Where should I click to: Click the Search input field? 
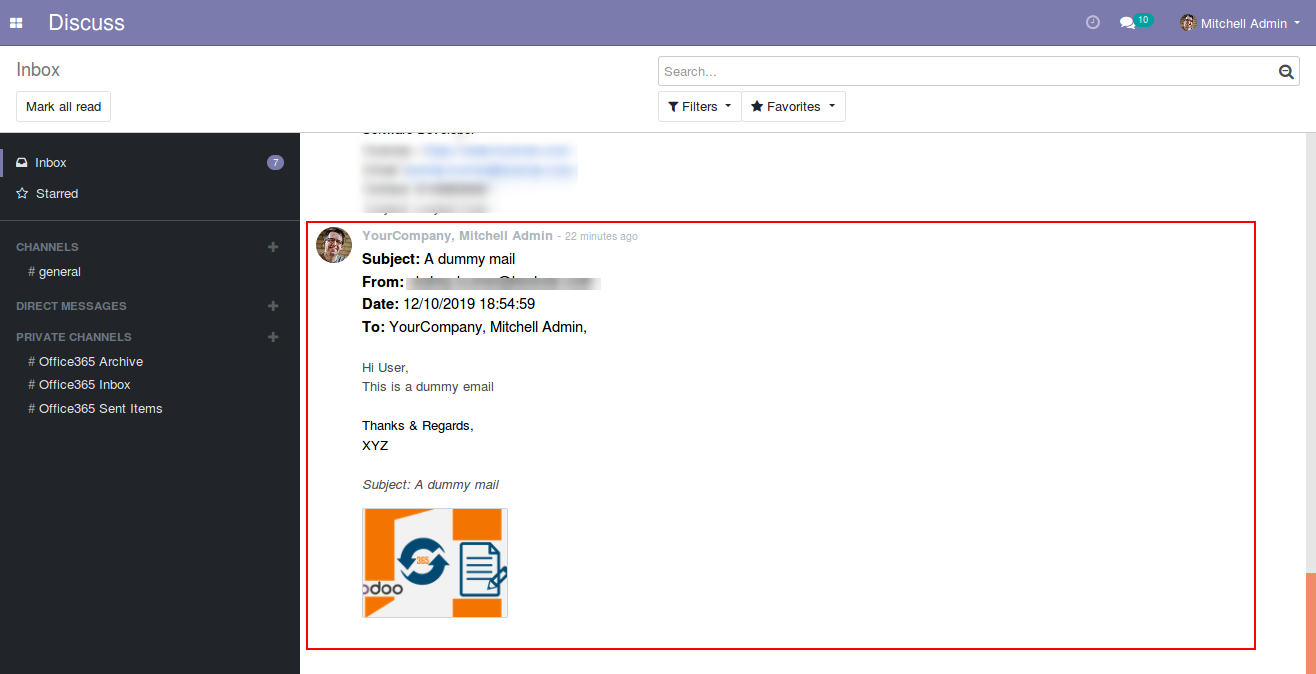(965, 72)
